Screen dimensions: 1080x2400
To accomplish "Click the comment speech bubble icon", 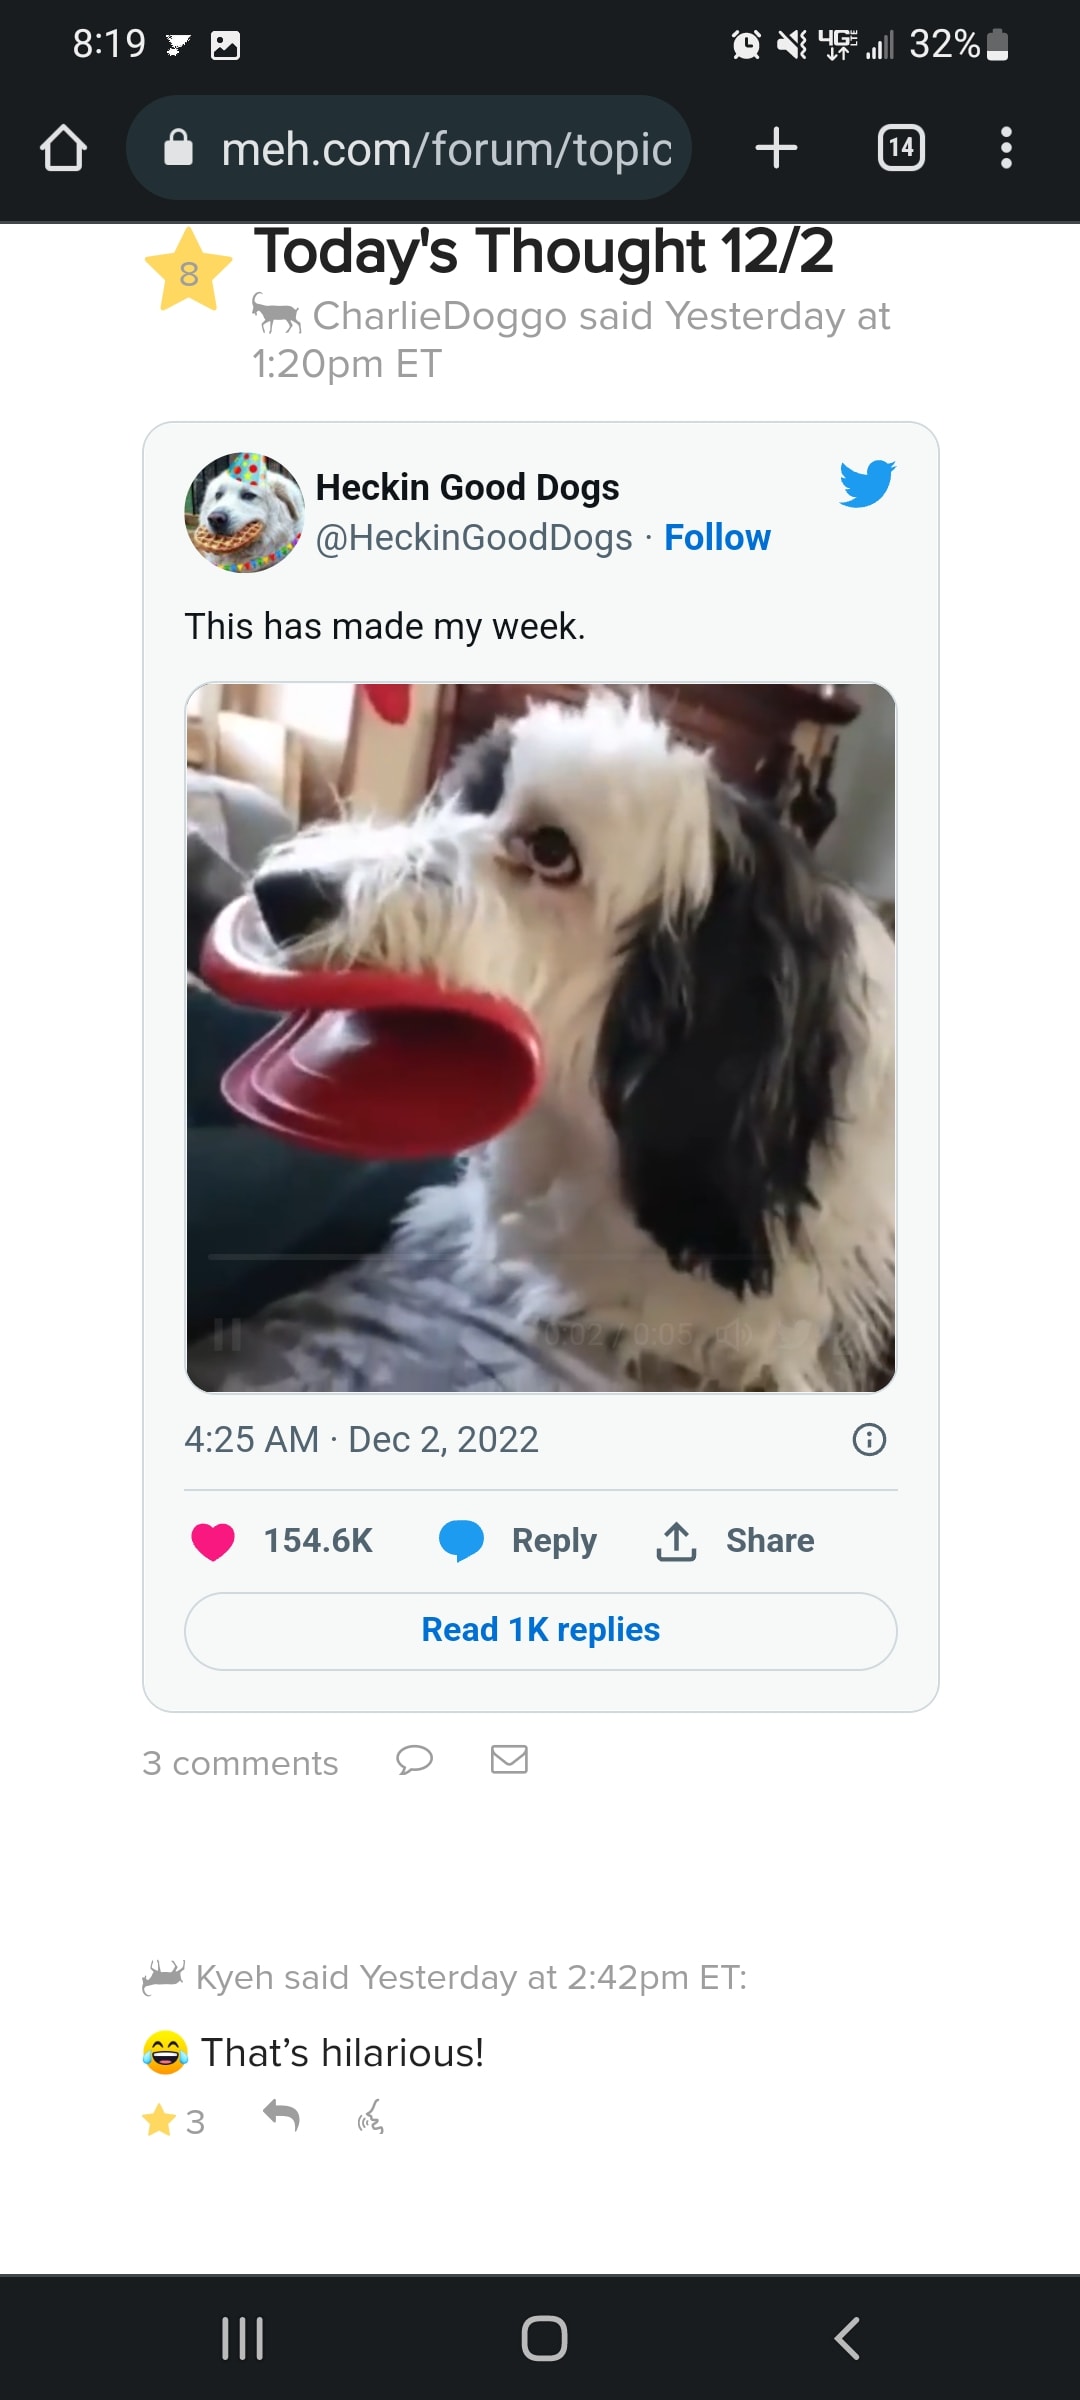I will pyautogui.click(x=414, y=1759).
